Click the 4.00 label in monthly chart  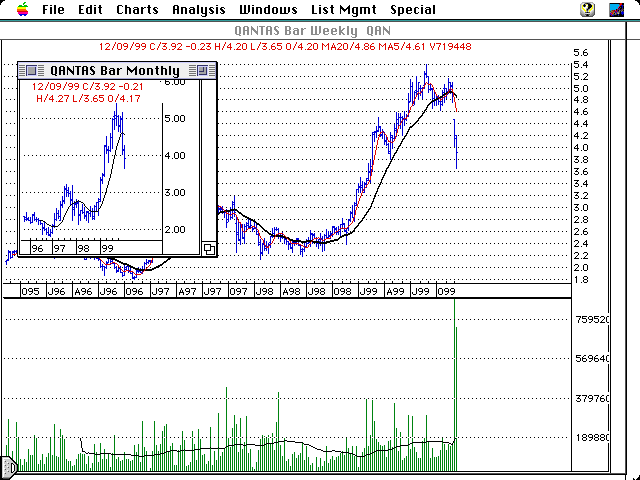click(175, 156)
